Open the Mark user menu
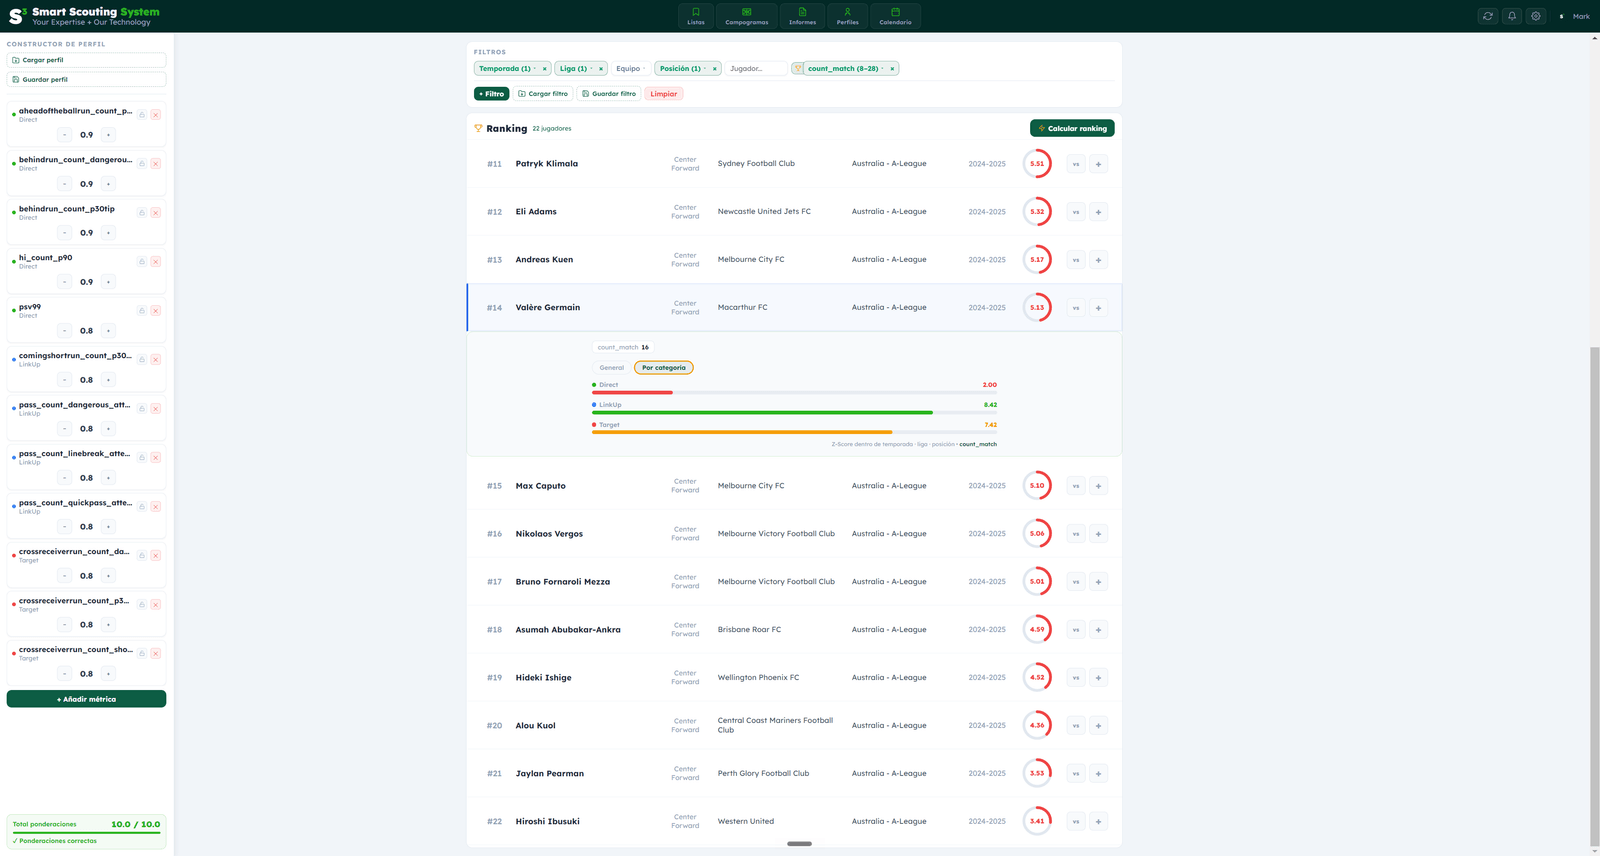 pos(1574,16)
